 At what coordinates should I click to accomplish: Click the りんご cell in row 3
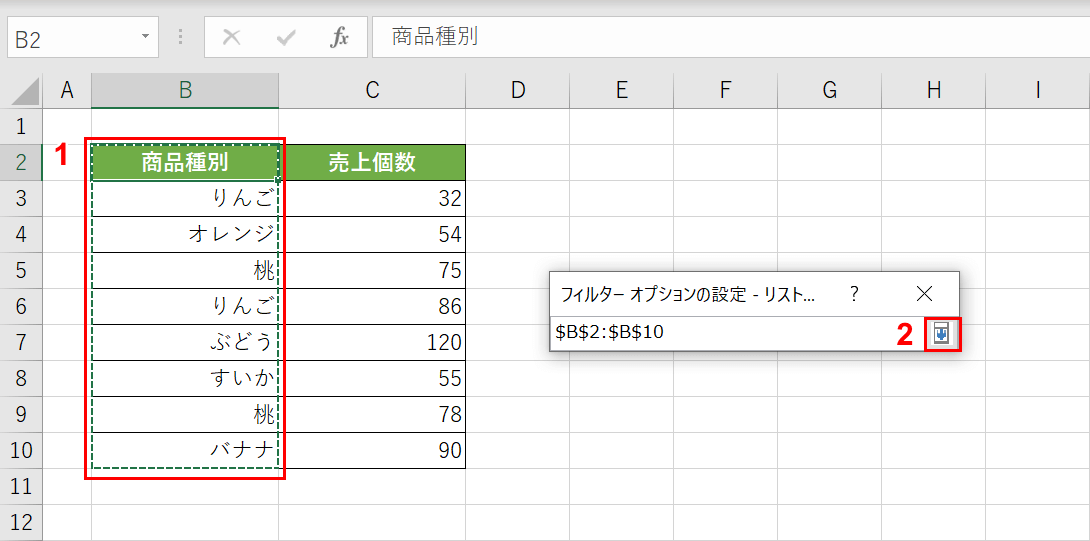tap(185, 199)
